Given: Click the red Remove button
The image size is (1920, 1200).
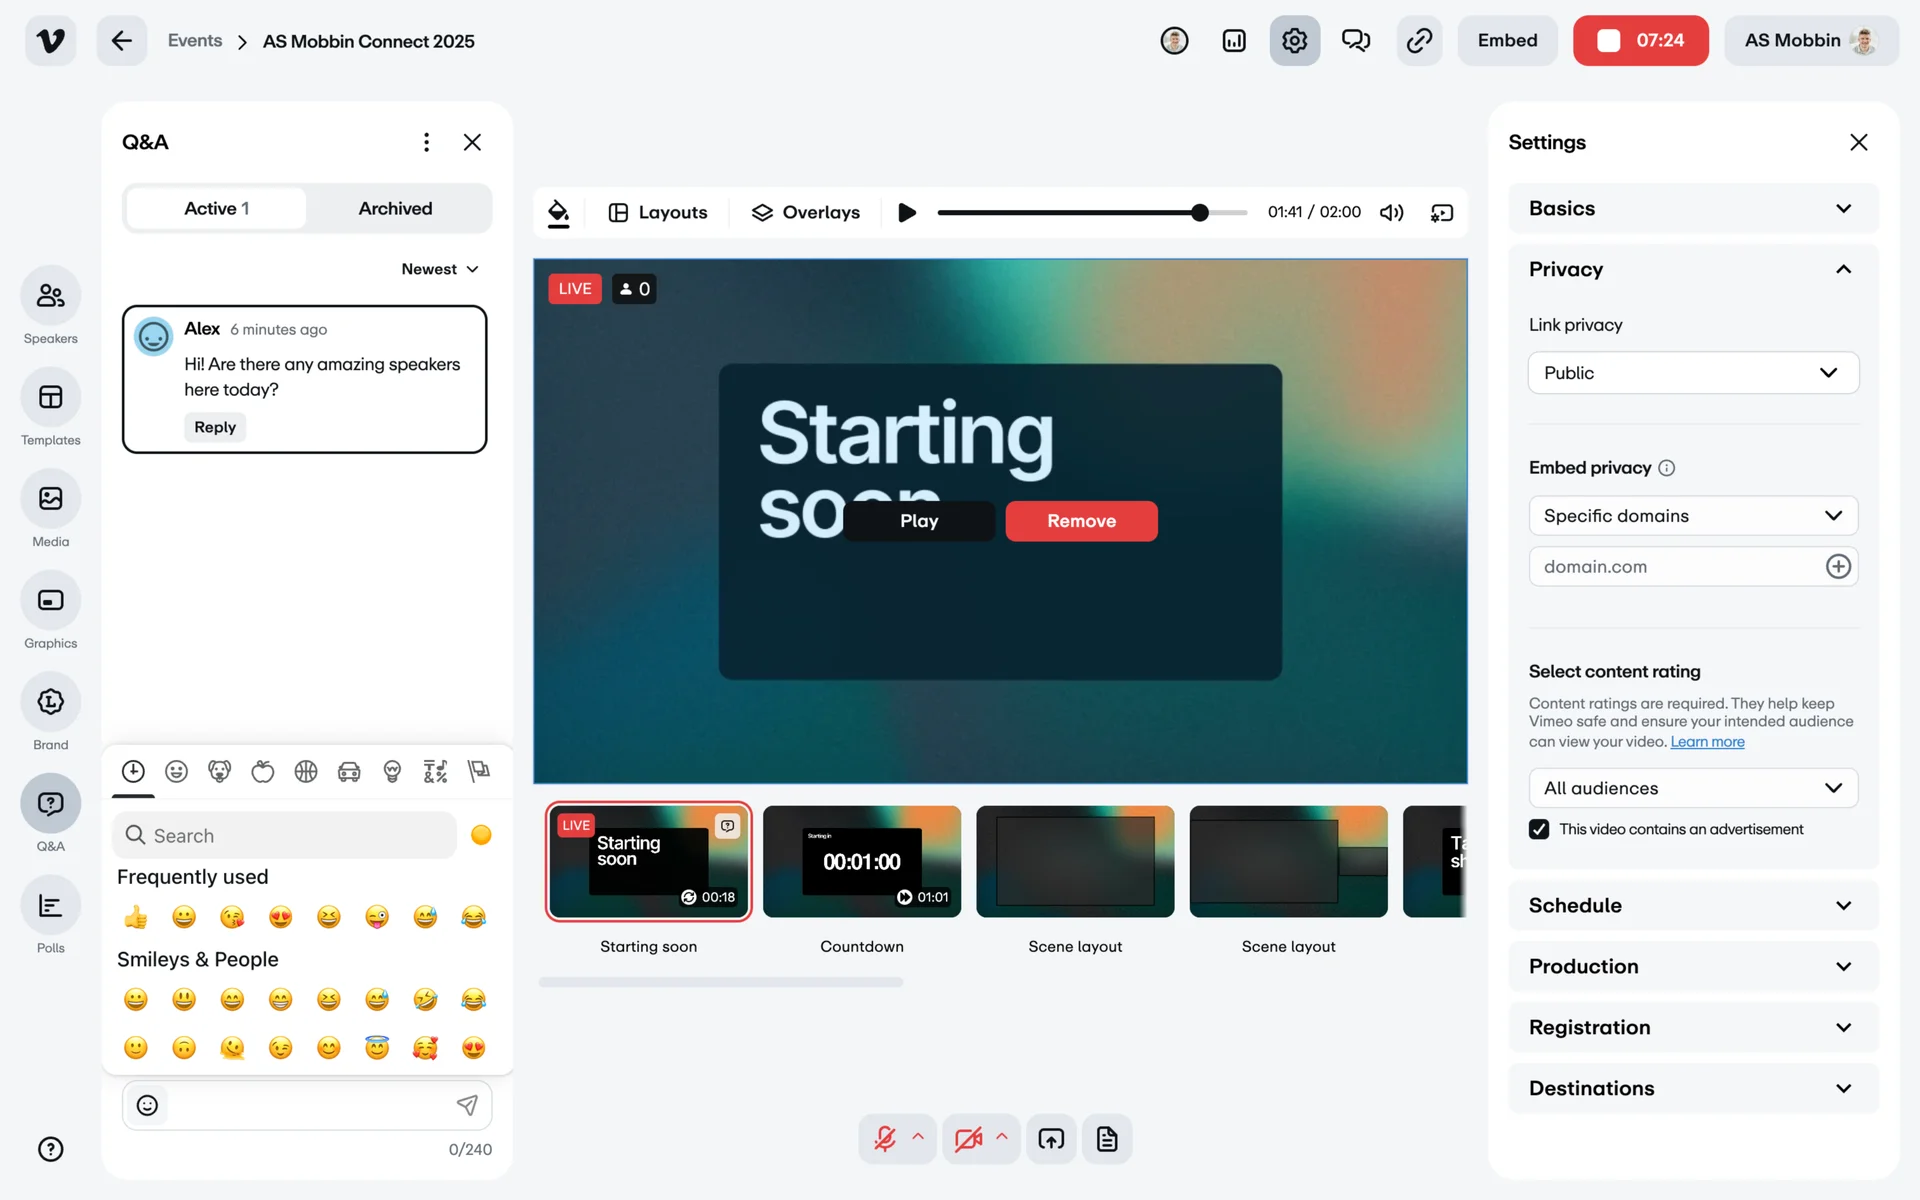Looking at the screenshot, I should [1081, 521].
